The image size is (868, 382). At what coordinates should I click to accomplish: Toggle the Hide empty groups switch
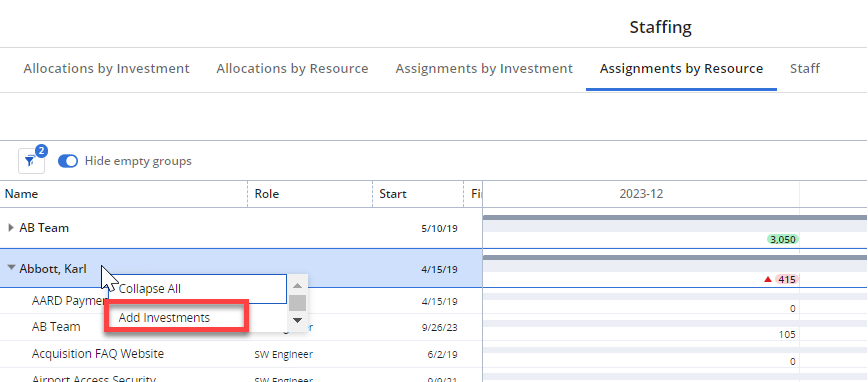[68, 161]
